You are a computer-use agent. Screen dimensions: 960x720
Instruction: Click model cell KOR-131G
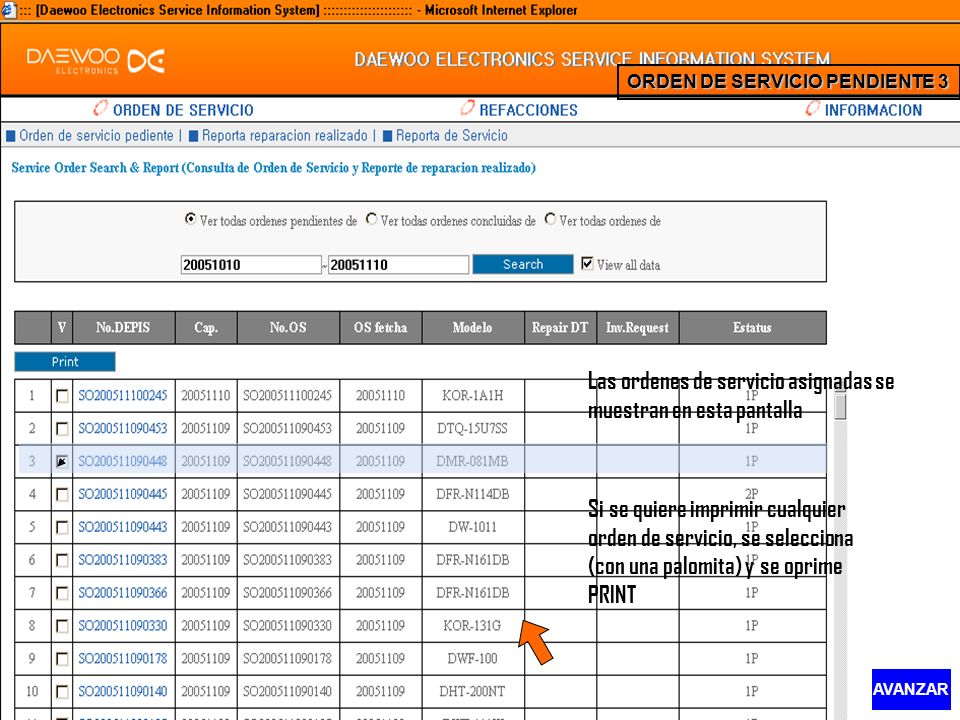[x=473, y=626]
